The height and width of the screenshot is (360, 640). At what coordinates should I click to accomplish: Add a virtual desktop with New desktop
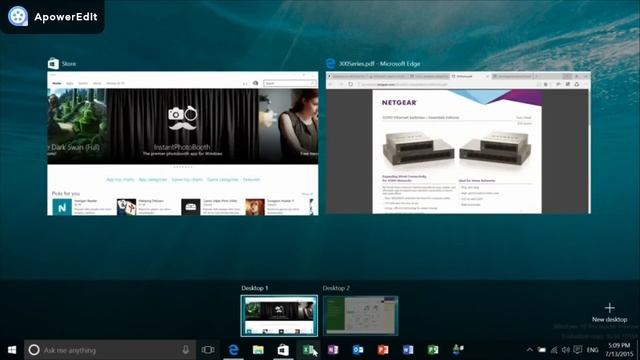pyautogui.click(x=609, y=312)
